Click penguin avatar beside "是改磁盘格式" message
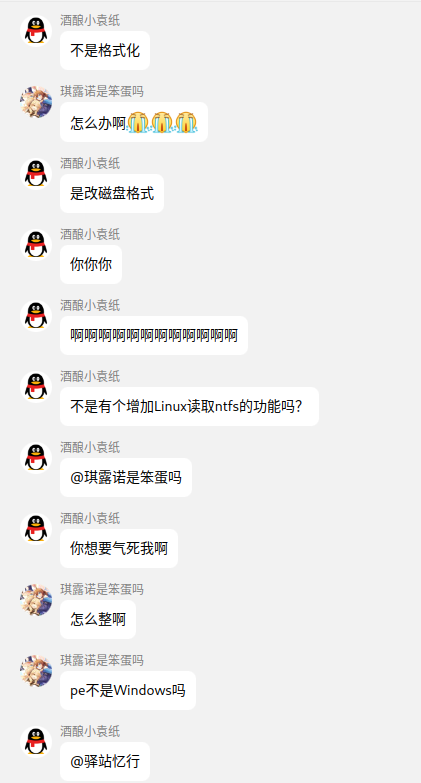The width and height of the screenshot is (421, 783). tap(36, 173)
